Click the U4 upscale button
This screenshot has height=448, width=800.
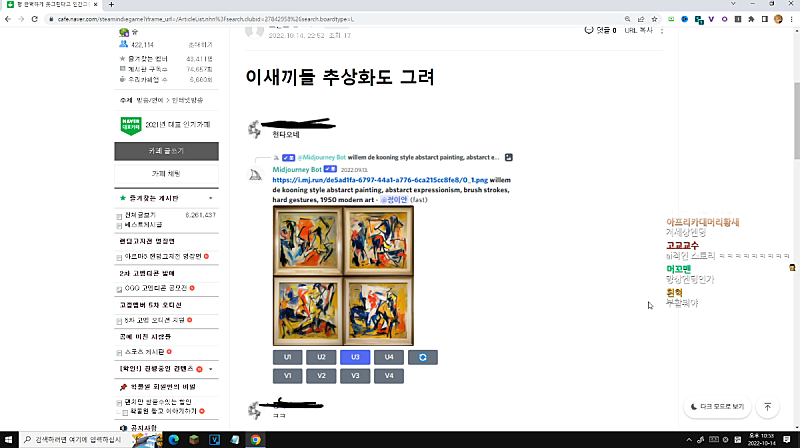[389, 357]
